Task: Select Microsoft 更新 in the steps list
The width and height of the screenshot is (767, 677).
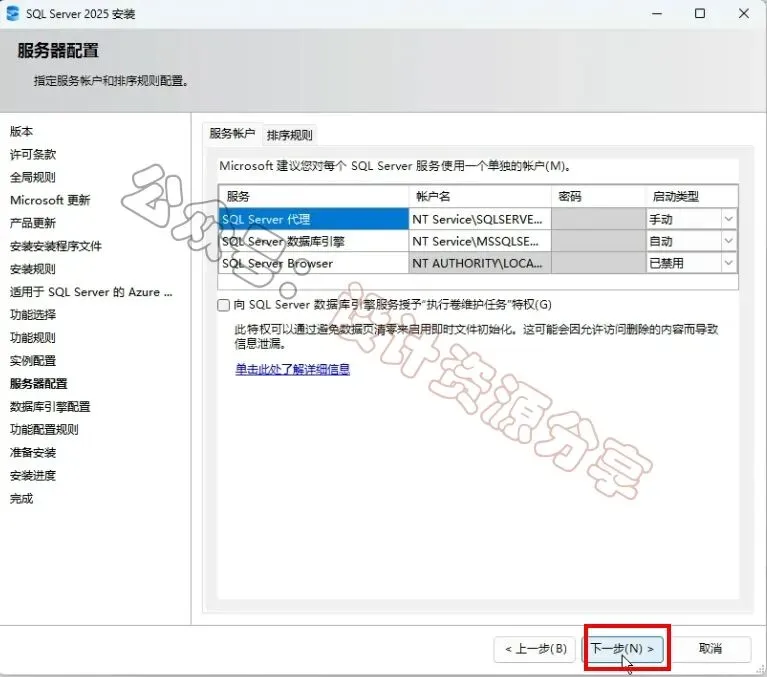Action: (50, 200)
